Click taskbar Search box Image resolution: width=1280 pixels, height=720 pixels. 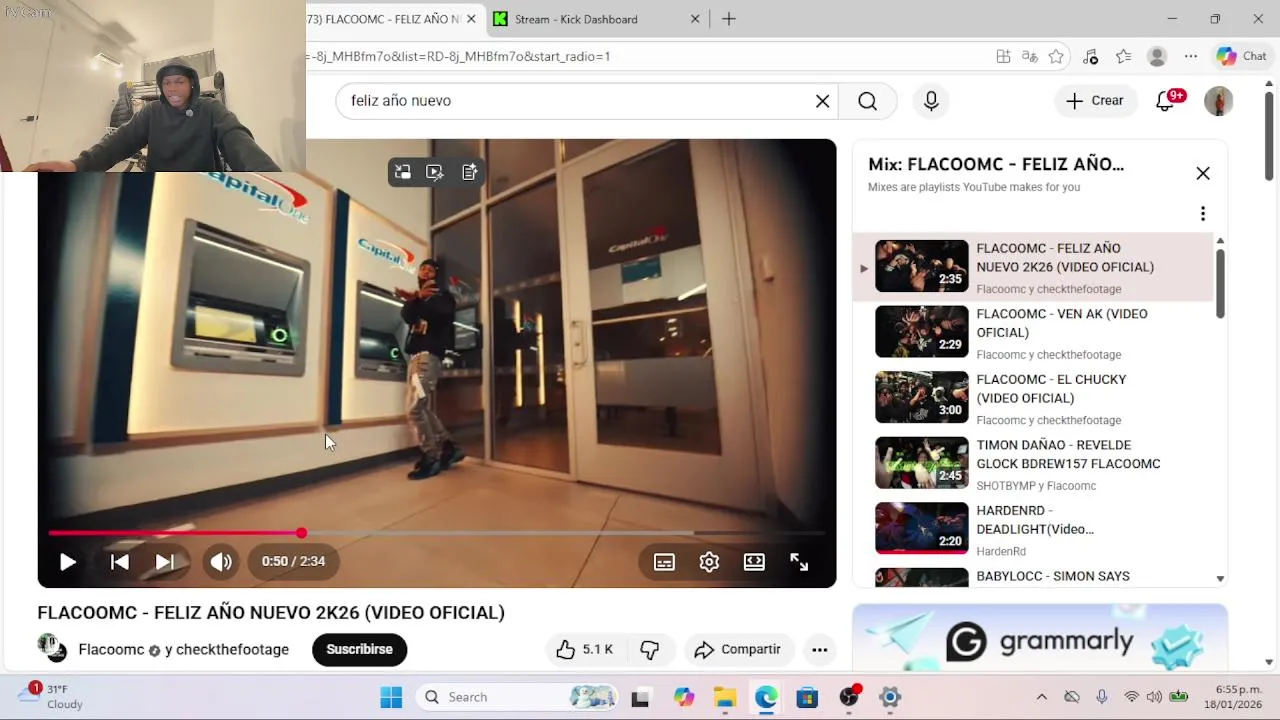click(516, 697)
